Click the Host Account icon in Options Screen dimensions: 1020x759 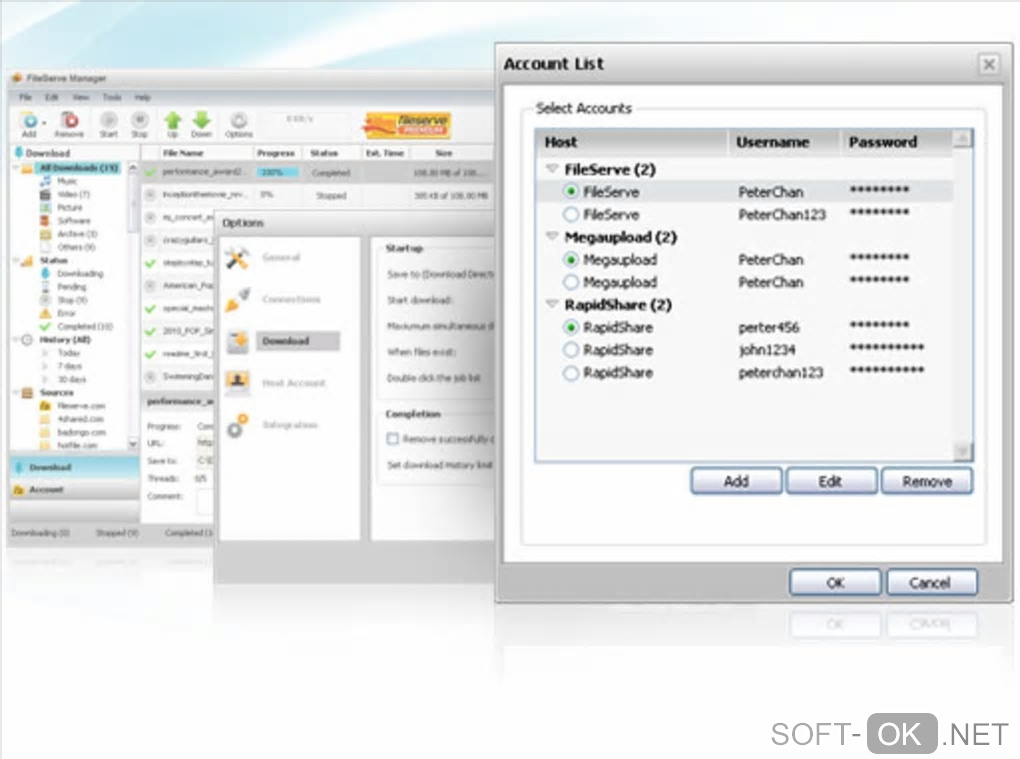pyautogui.click(x=237, y=382)
